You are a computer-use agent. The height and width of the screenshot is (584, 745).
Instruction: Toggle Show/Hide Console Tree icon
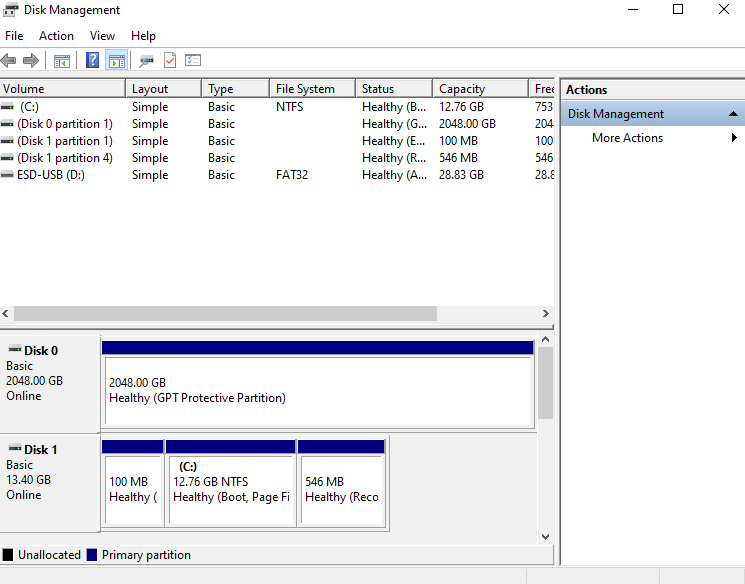pos(62,60)
